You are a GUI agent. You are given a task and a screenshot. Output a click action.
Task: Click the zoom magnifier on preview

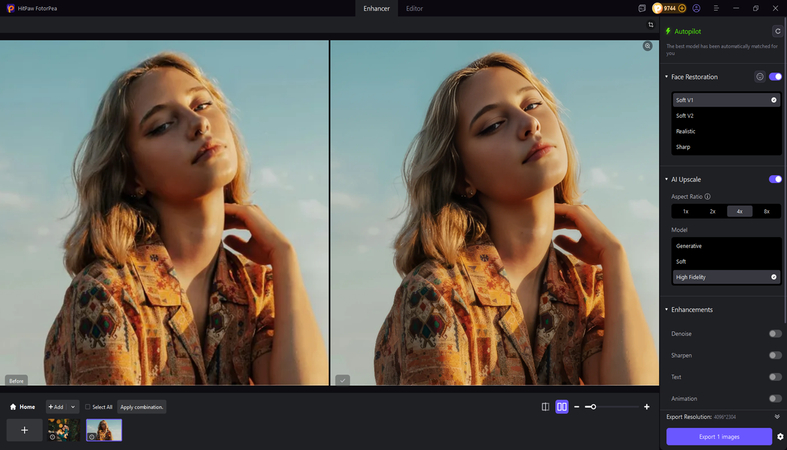[x=648, y=46]
